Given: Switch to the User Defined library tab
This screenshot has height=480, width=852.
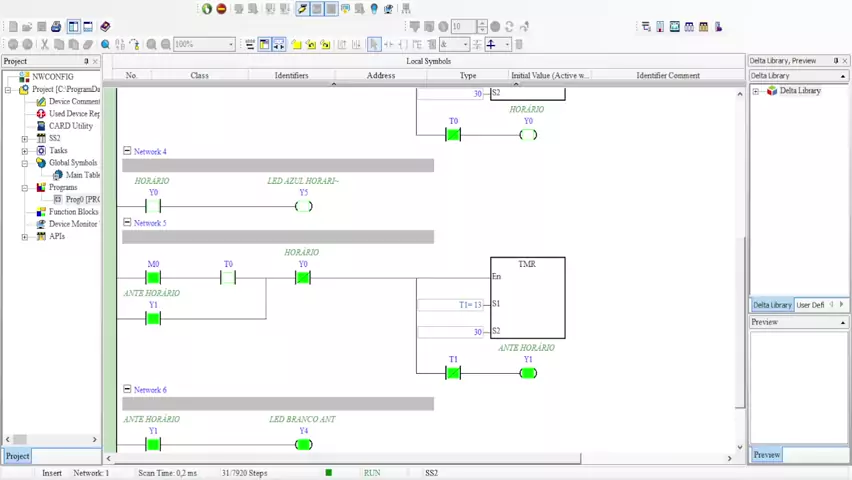Looking at the screenshot, I should pyautogui.click(x=810, y=305).
